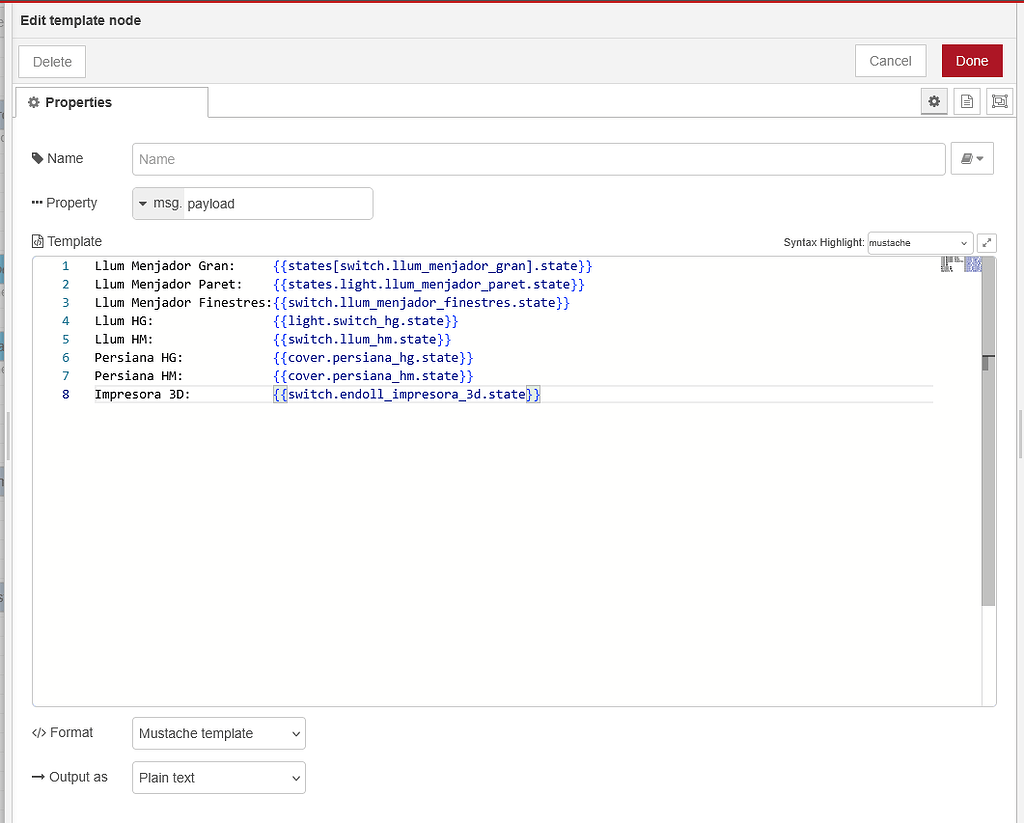Confirm changes with the Done button
Screen dimensions: 1024x823
[971, 60]
